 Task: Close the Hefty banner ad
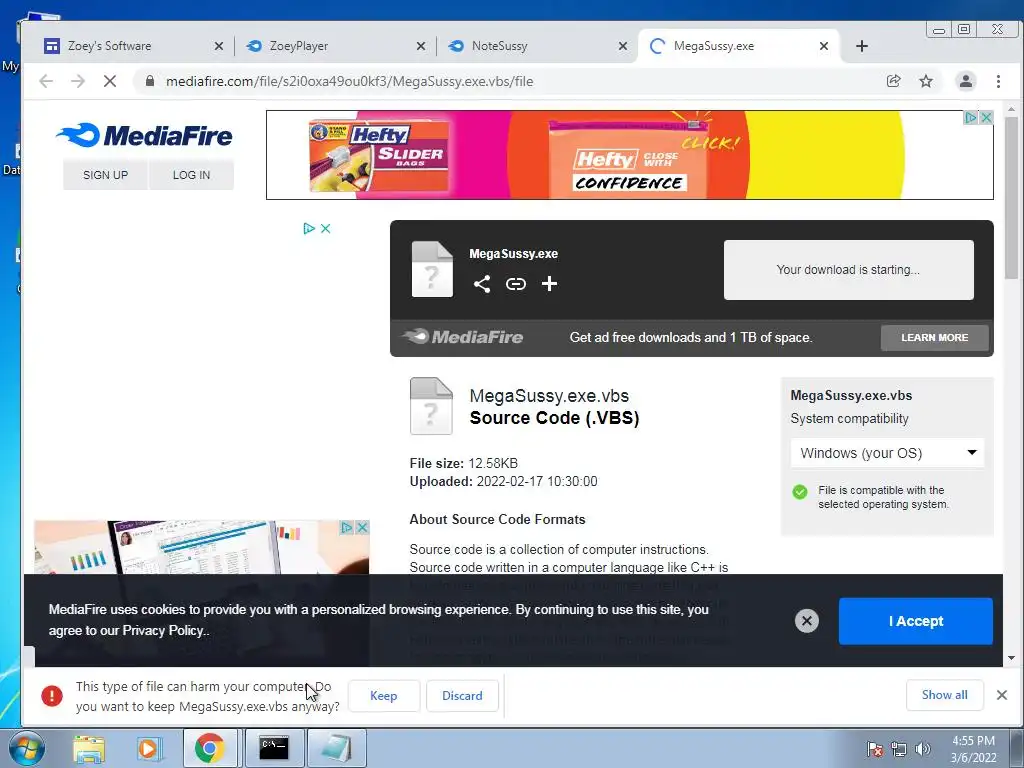(987, 118)
